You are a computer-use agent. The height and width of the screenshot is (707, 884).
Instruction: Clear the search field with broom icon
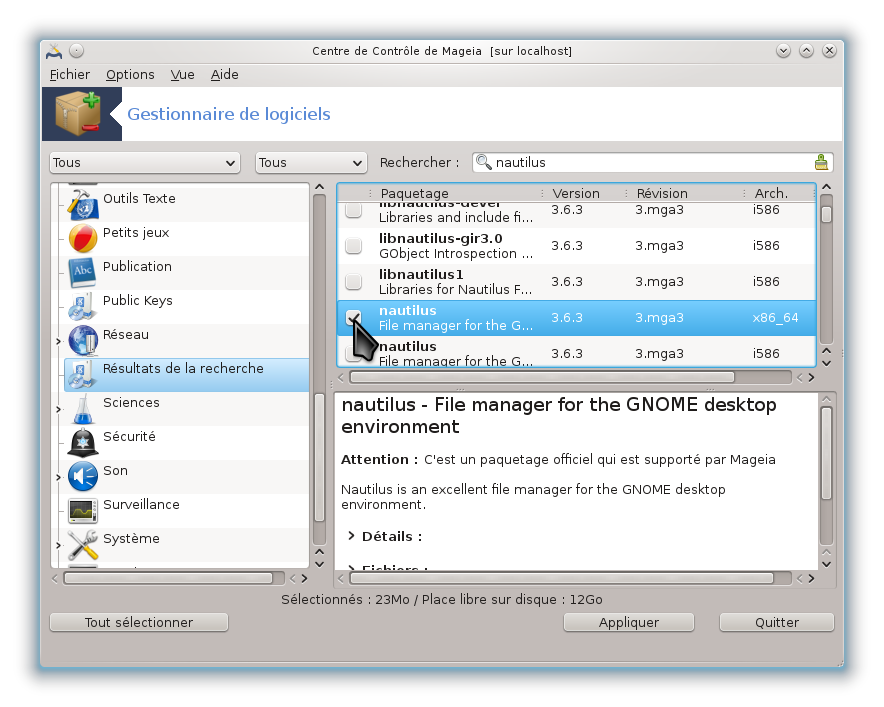(x=821, y=162)
